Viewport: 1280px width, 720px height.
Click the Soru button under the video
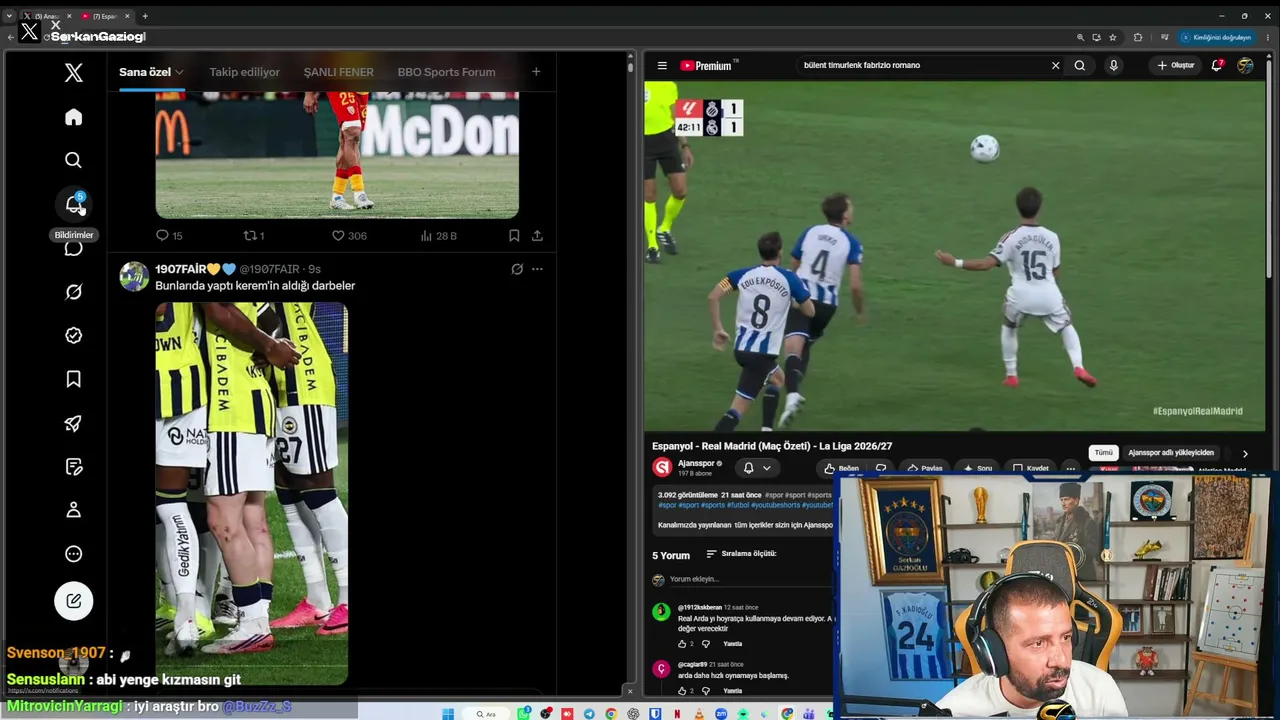pyautogui.click(x=978, y=468)
